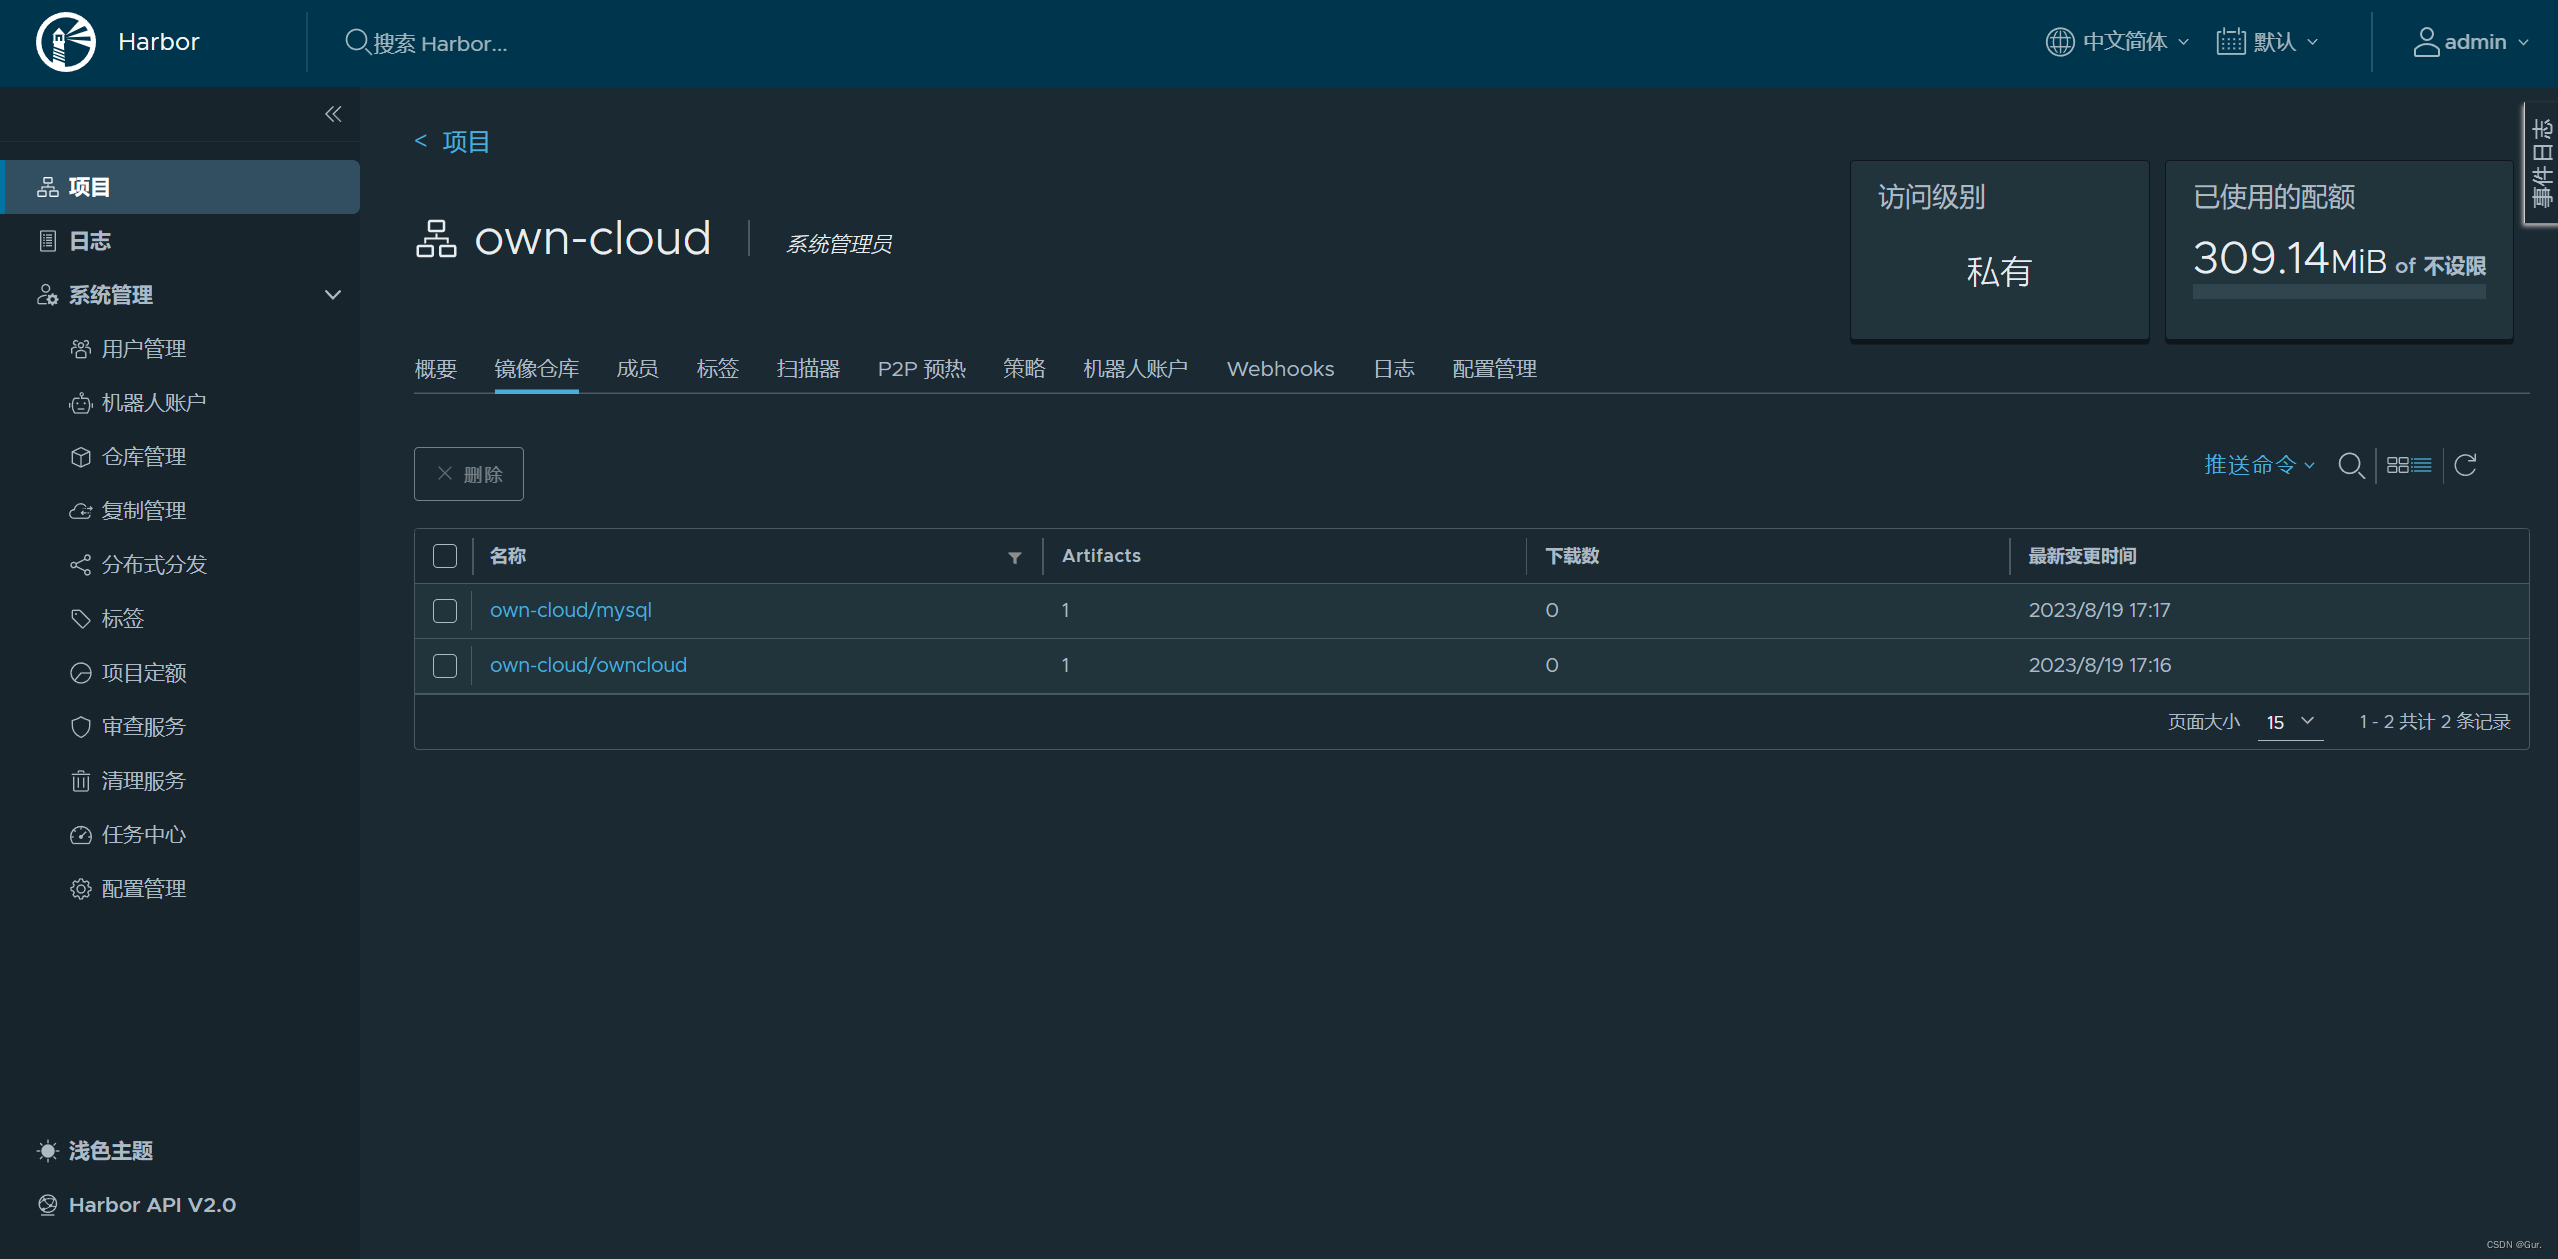Collapse the sidebar with double-chevron icon
The width and height of the screenshot is (2558, 1259).
333,114
